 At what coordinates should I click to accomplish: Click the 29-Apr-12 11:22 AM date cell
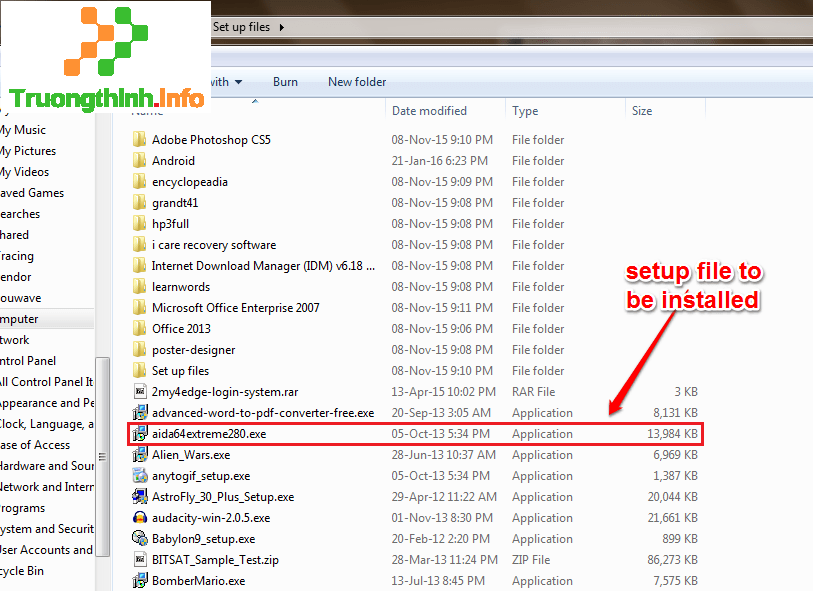coord(444,497)
